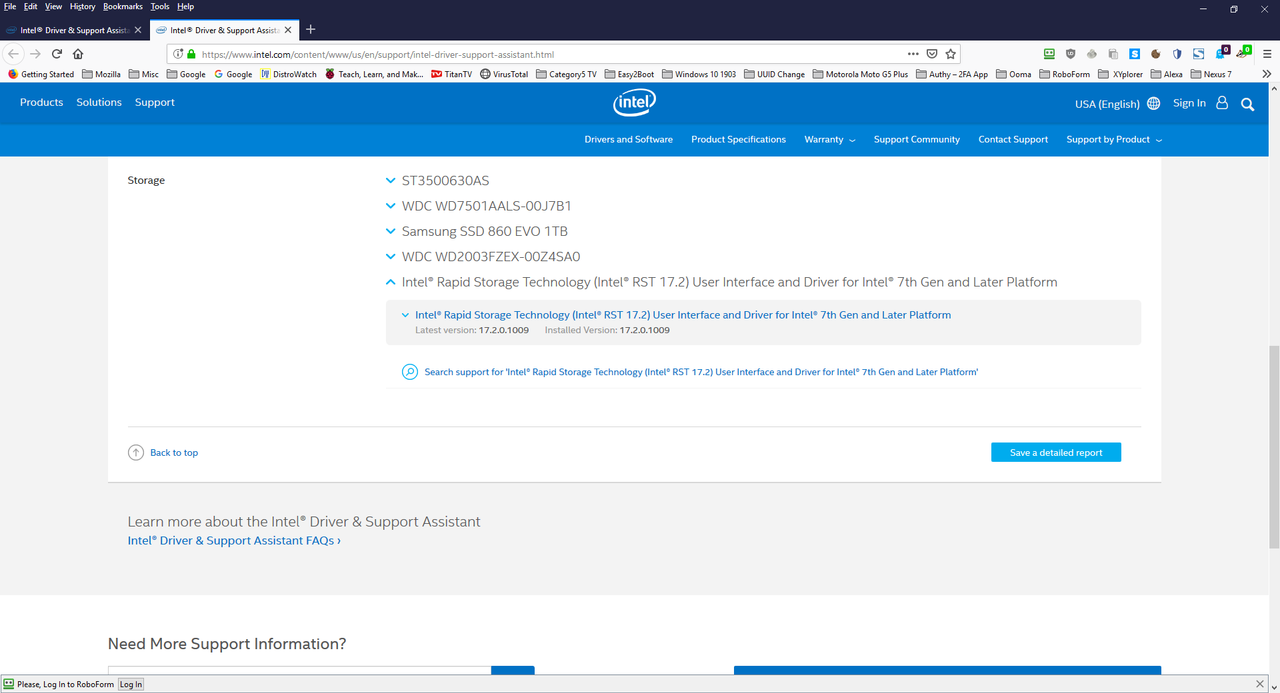The height and width of the screenshot is (693, 1280).
Task: Close the active Intel Driver tab
Action: (x=290, y=30)
